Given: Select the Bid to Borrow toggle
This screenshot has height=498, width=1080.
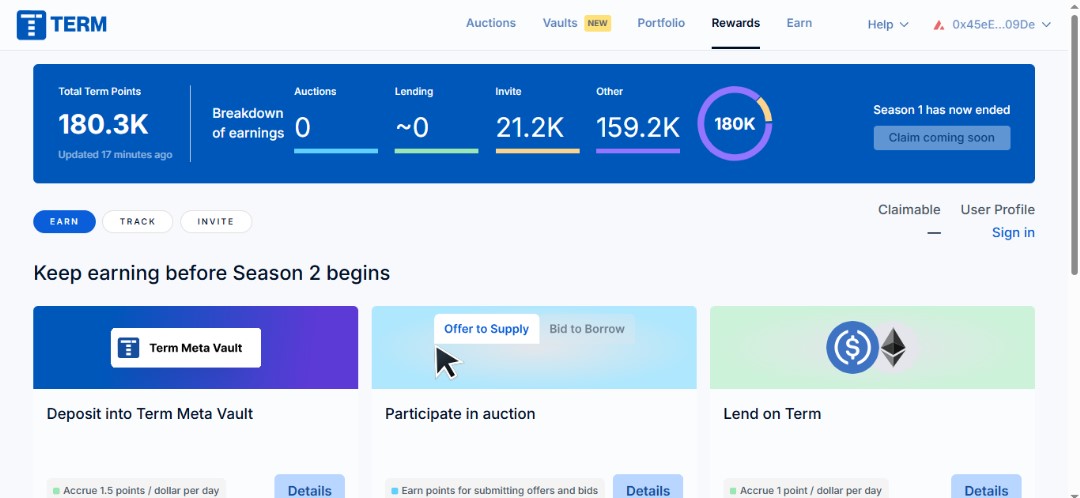Looking at the screenshot, I should 587,329.
